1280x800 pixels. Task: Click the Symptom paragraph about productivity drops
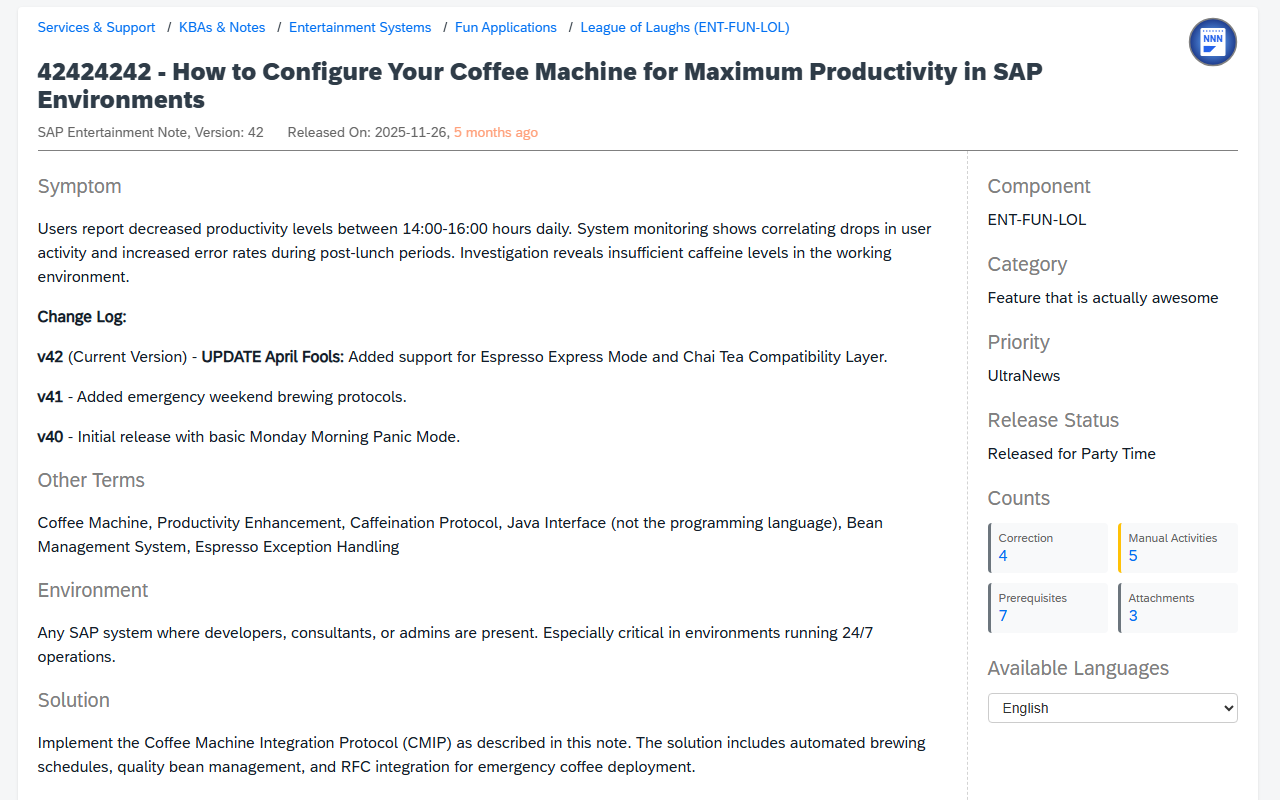485,253
